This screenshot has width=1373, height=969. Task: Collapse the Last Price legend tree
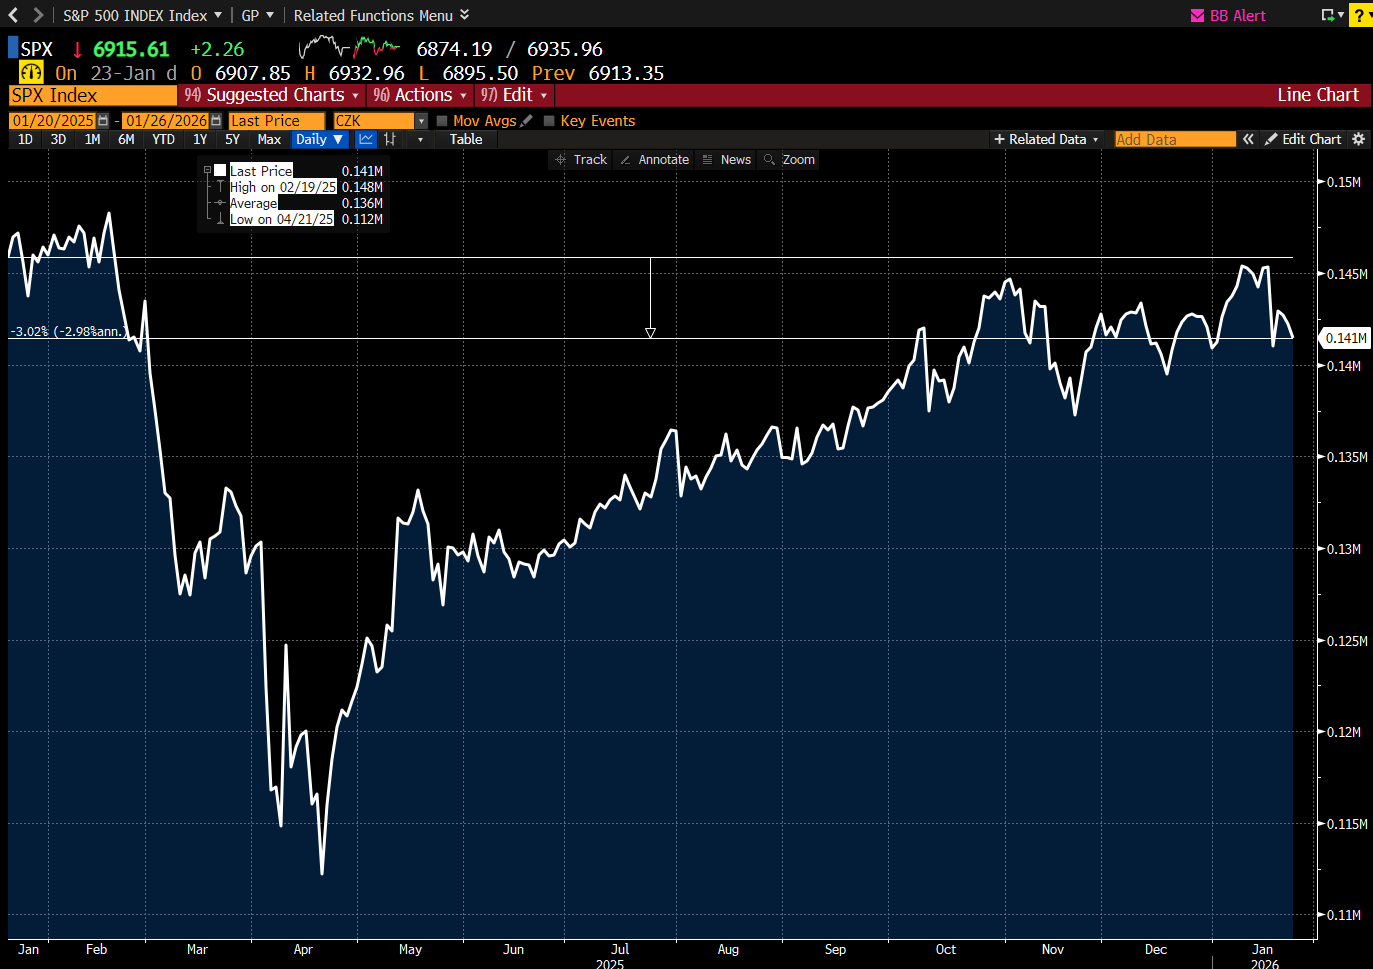coord(207,171)
